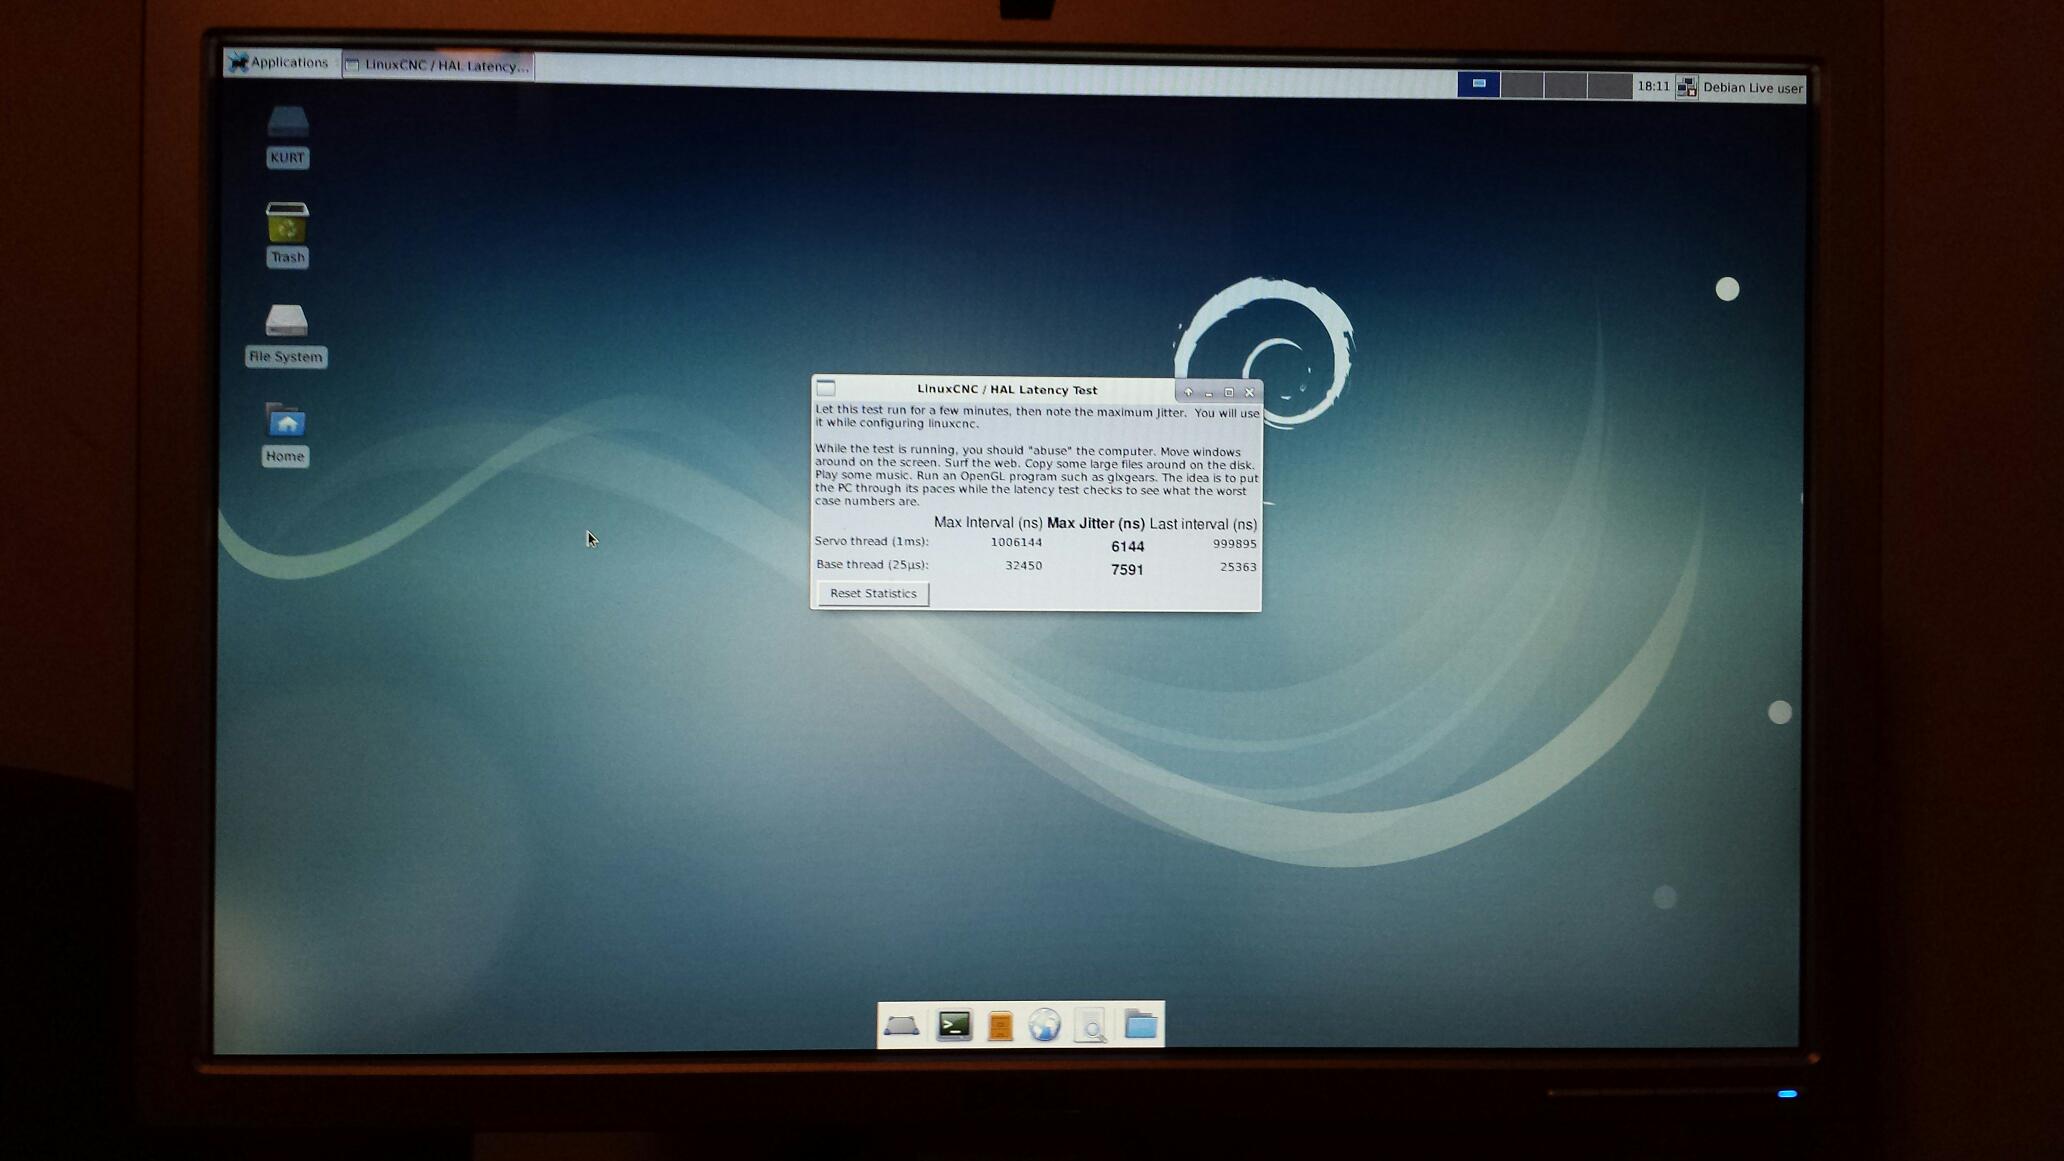Click the shade/roll-up arrow on Latency Test titlebar
This screenshot has height=1161, width=2064.
1188,392
